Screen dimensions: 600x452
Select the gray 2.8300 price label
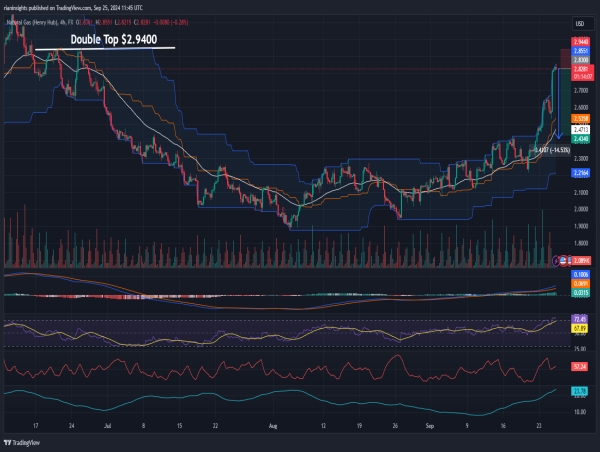click(x=580, y=60)
